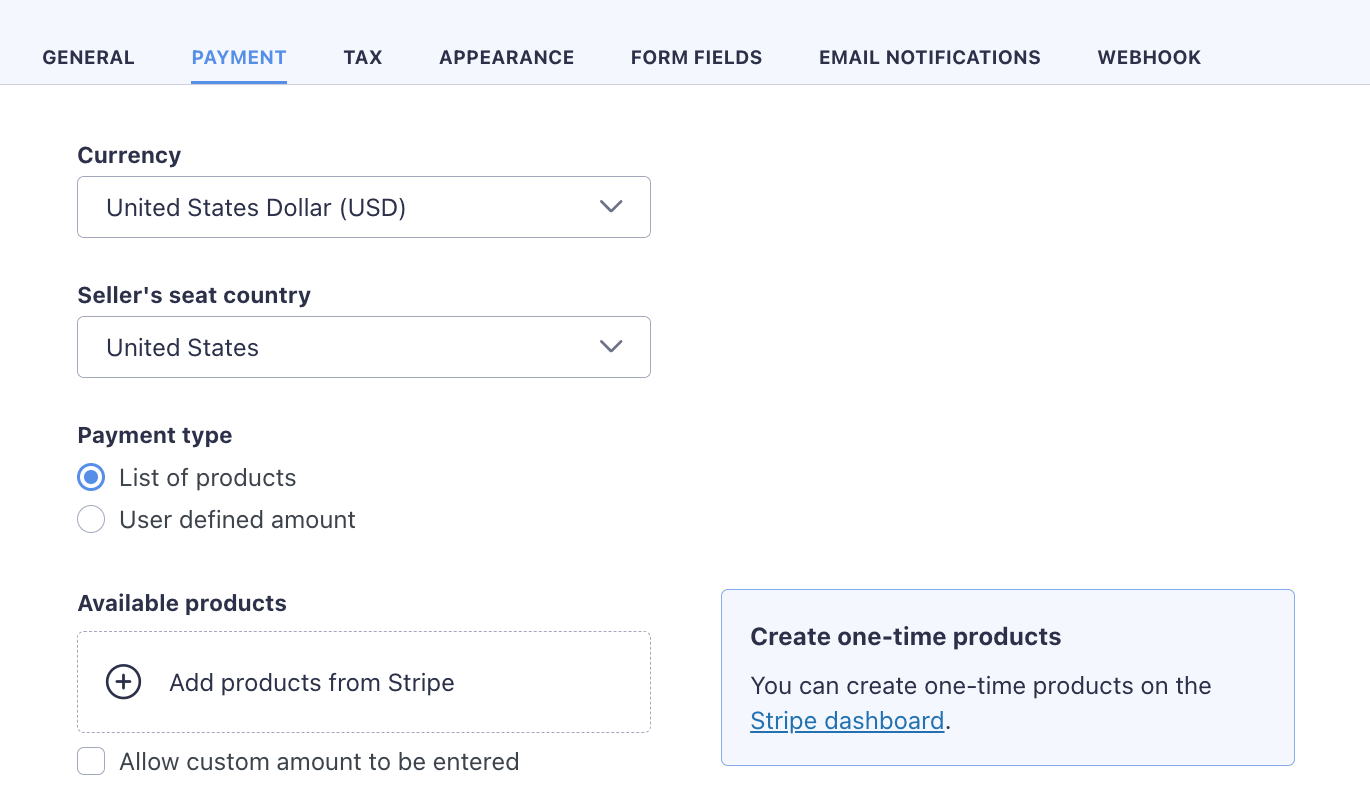Click the Available products area

coord(364,682)
